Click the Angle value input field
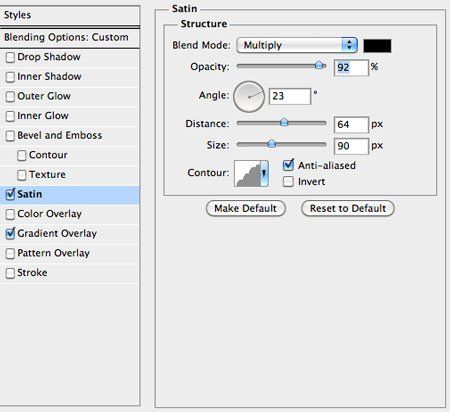 [290, 96]
